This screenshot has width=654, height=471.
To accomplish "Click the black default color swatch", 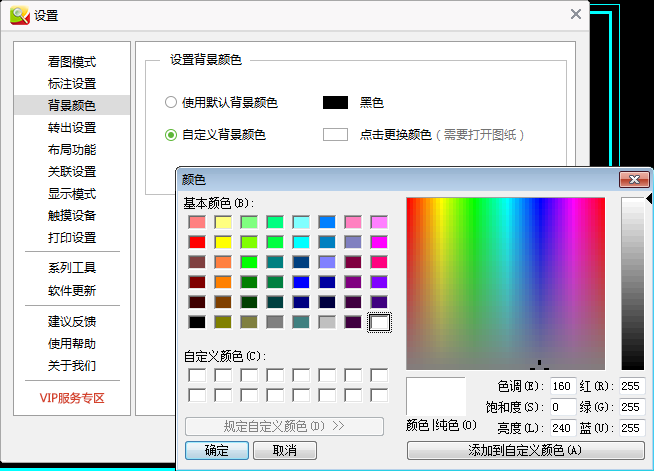I will tap(335, 102).
